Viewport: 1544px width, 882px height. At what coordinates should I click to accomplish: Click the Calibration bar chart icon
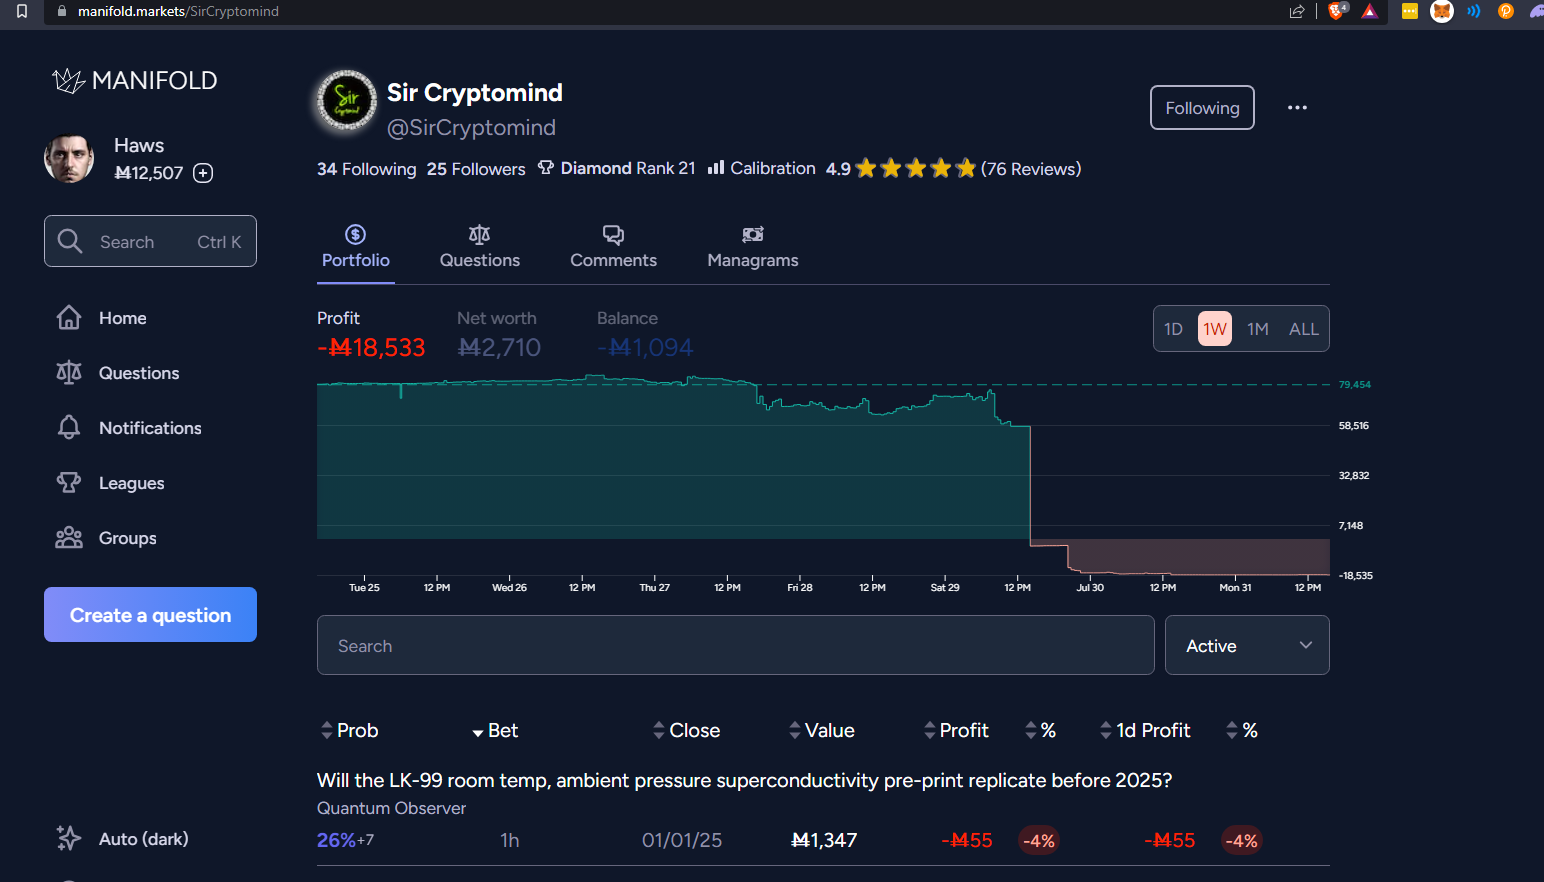click(x=716, y=168)
